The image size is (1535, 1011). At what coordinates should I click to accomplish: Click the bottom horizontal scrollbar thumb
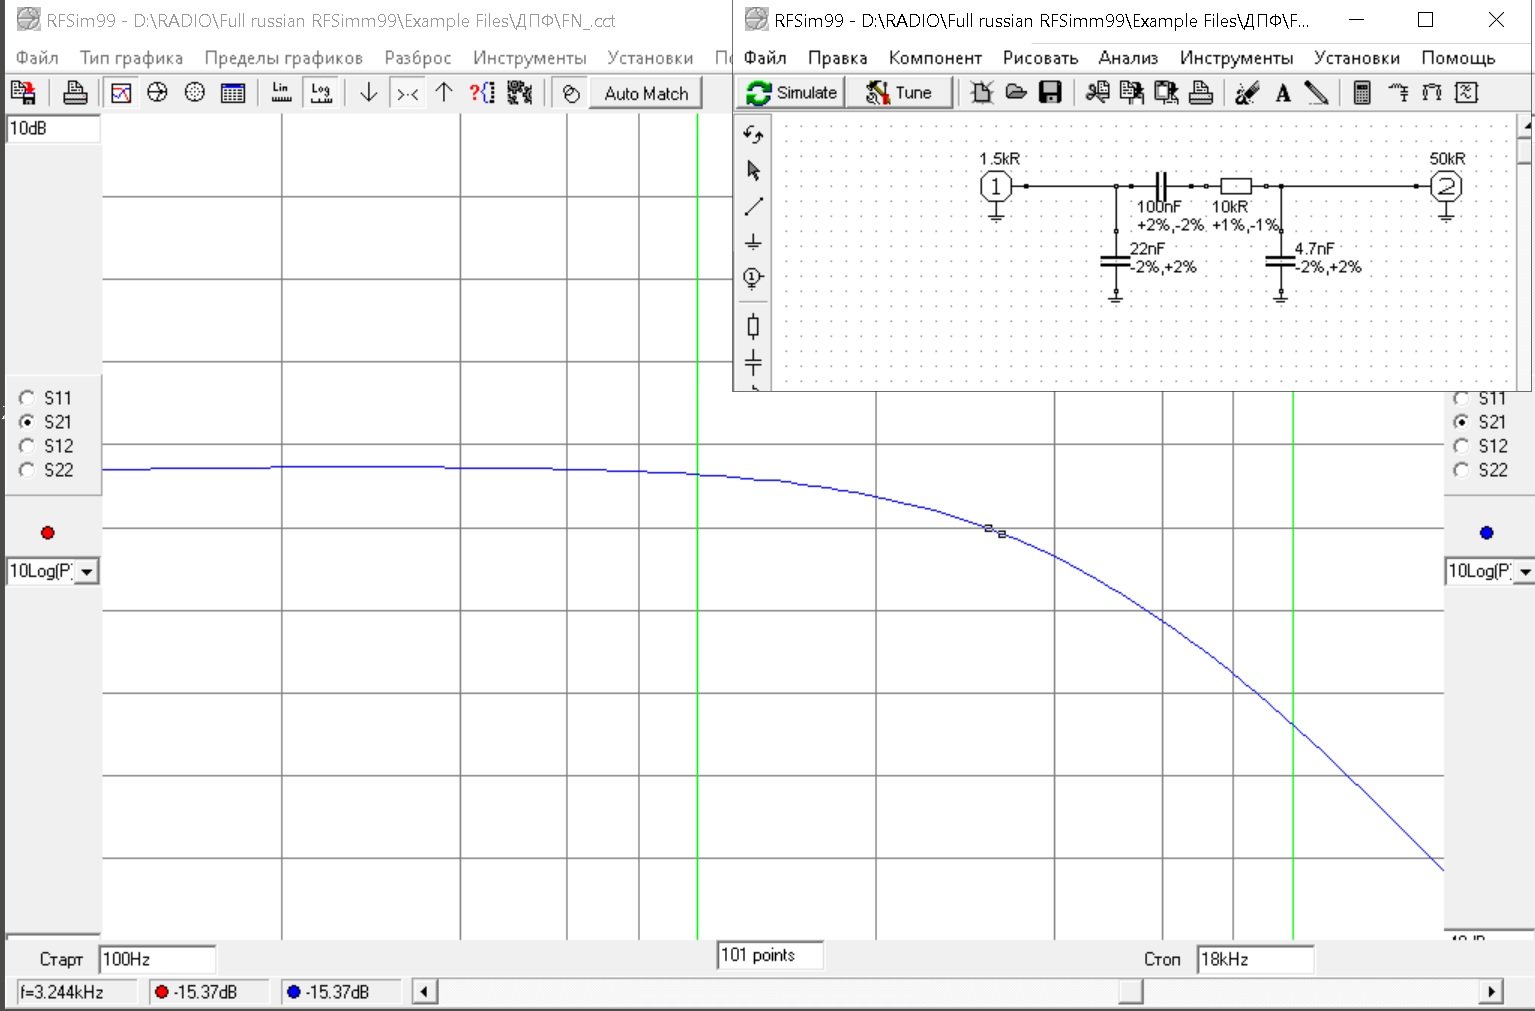[1130, 992]
